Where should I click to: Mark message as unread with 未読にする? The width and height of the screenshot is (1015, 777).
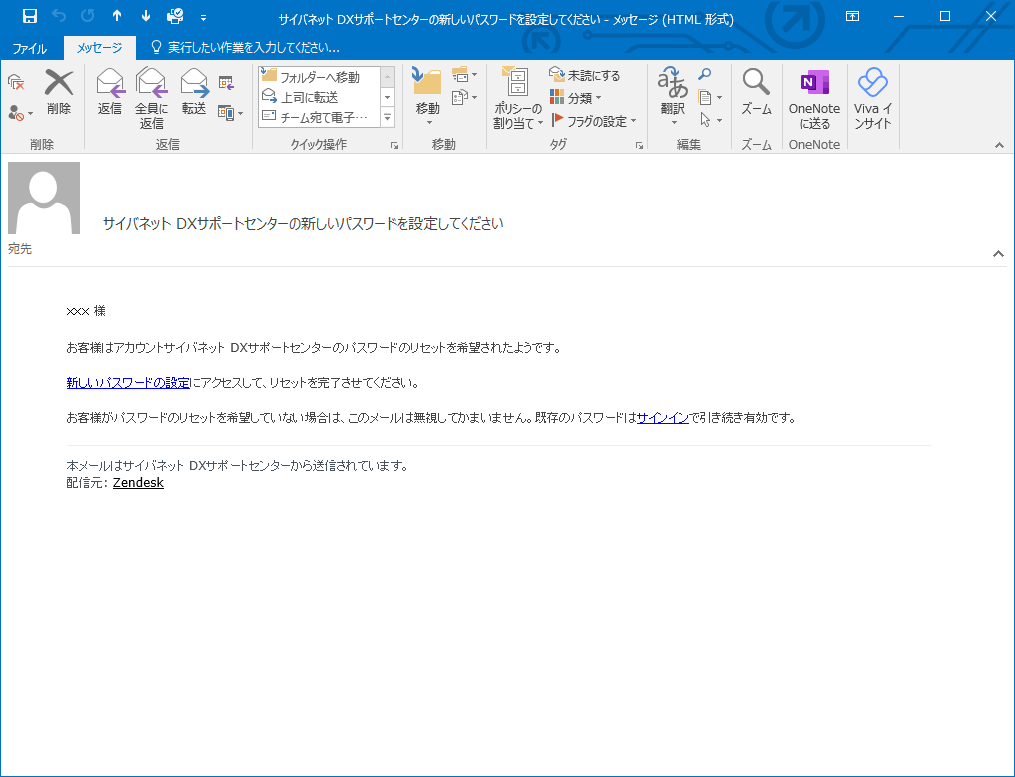click(x=585, y=76)
